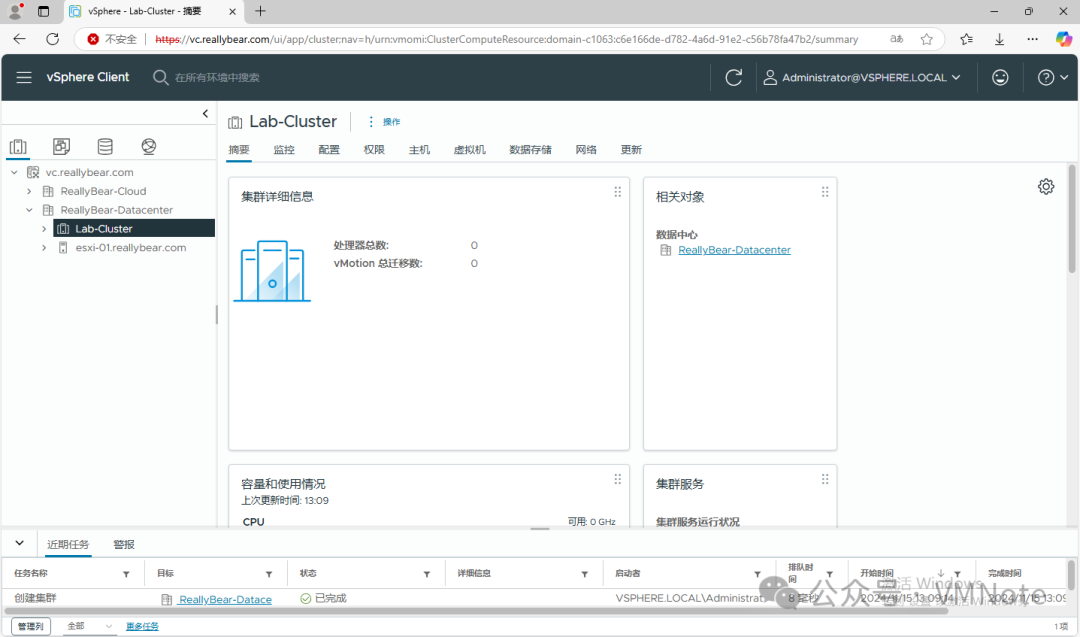
Task: Open the 网络 tab
Action: click(x=586, y=149)
